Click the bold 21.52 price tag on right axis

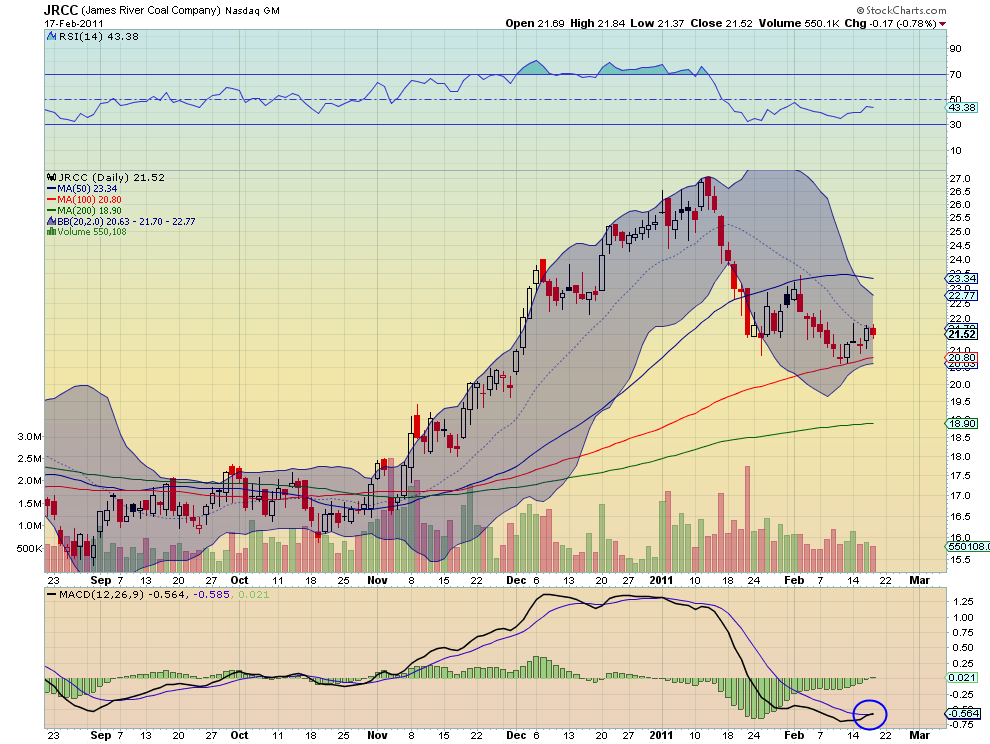coord(963,334)
